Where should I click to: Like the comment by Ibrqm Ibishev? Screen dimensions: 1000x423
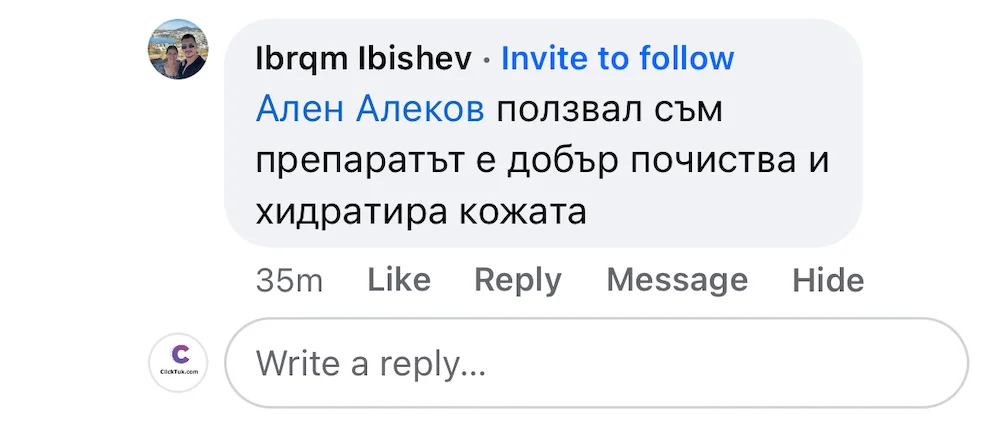(399, 280)
